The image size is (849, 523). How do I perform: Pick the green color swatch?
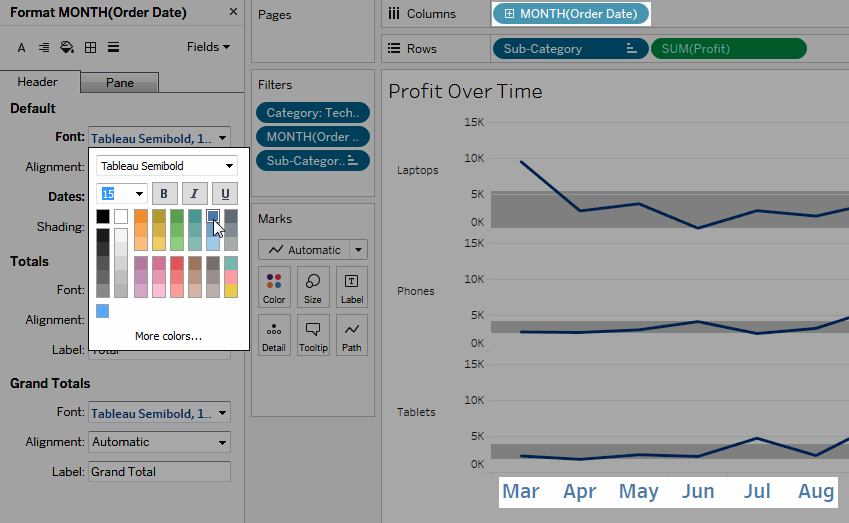pyautogui.click(x=177, y=217)
